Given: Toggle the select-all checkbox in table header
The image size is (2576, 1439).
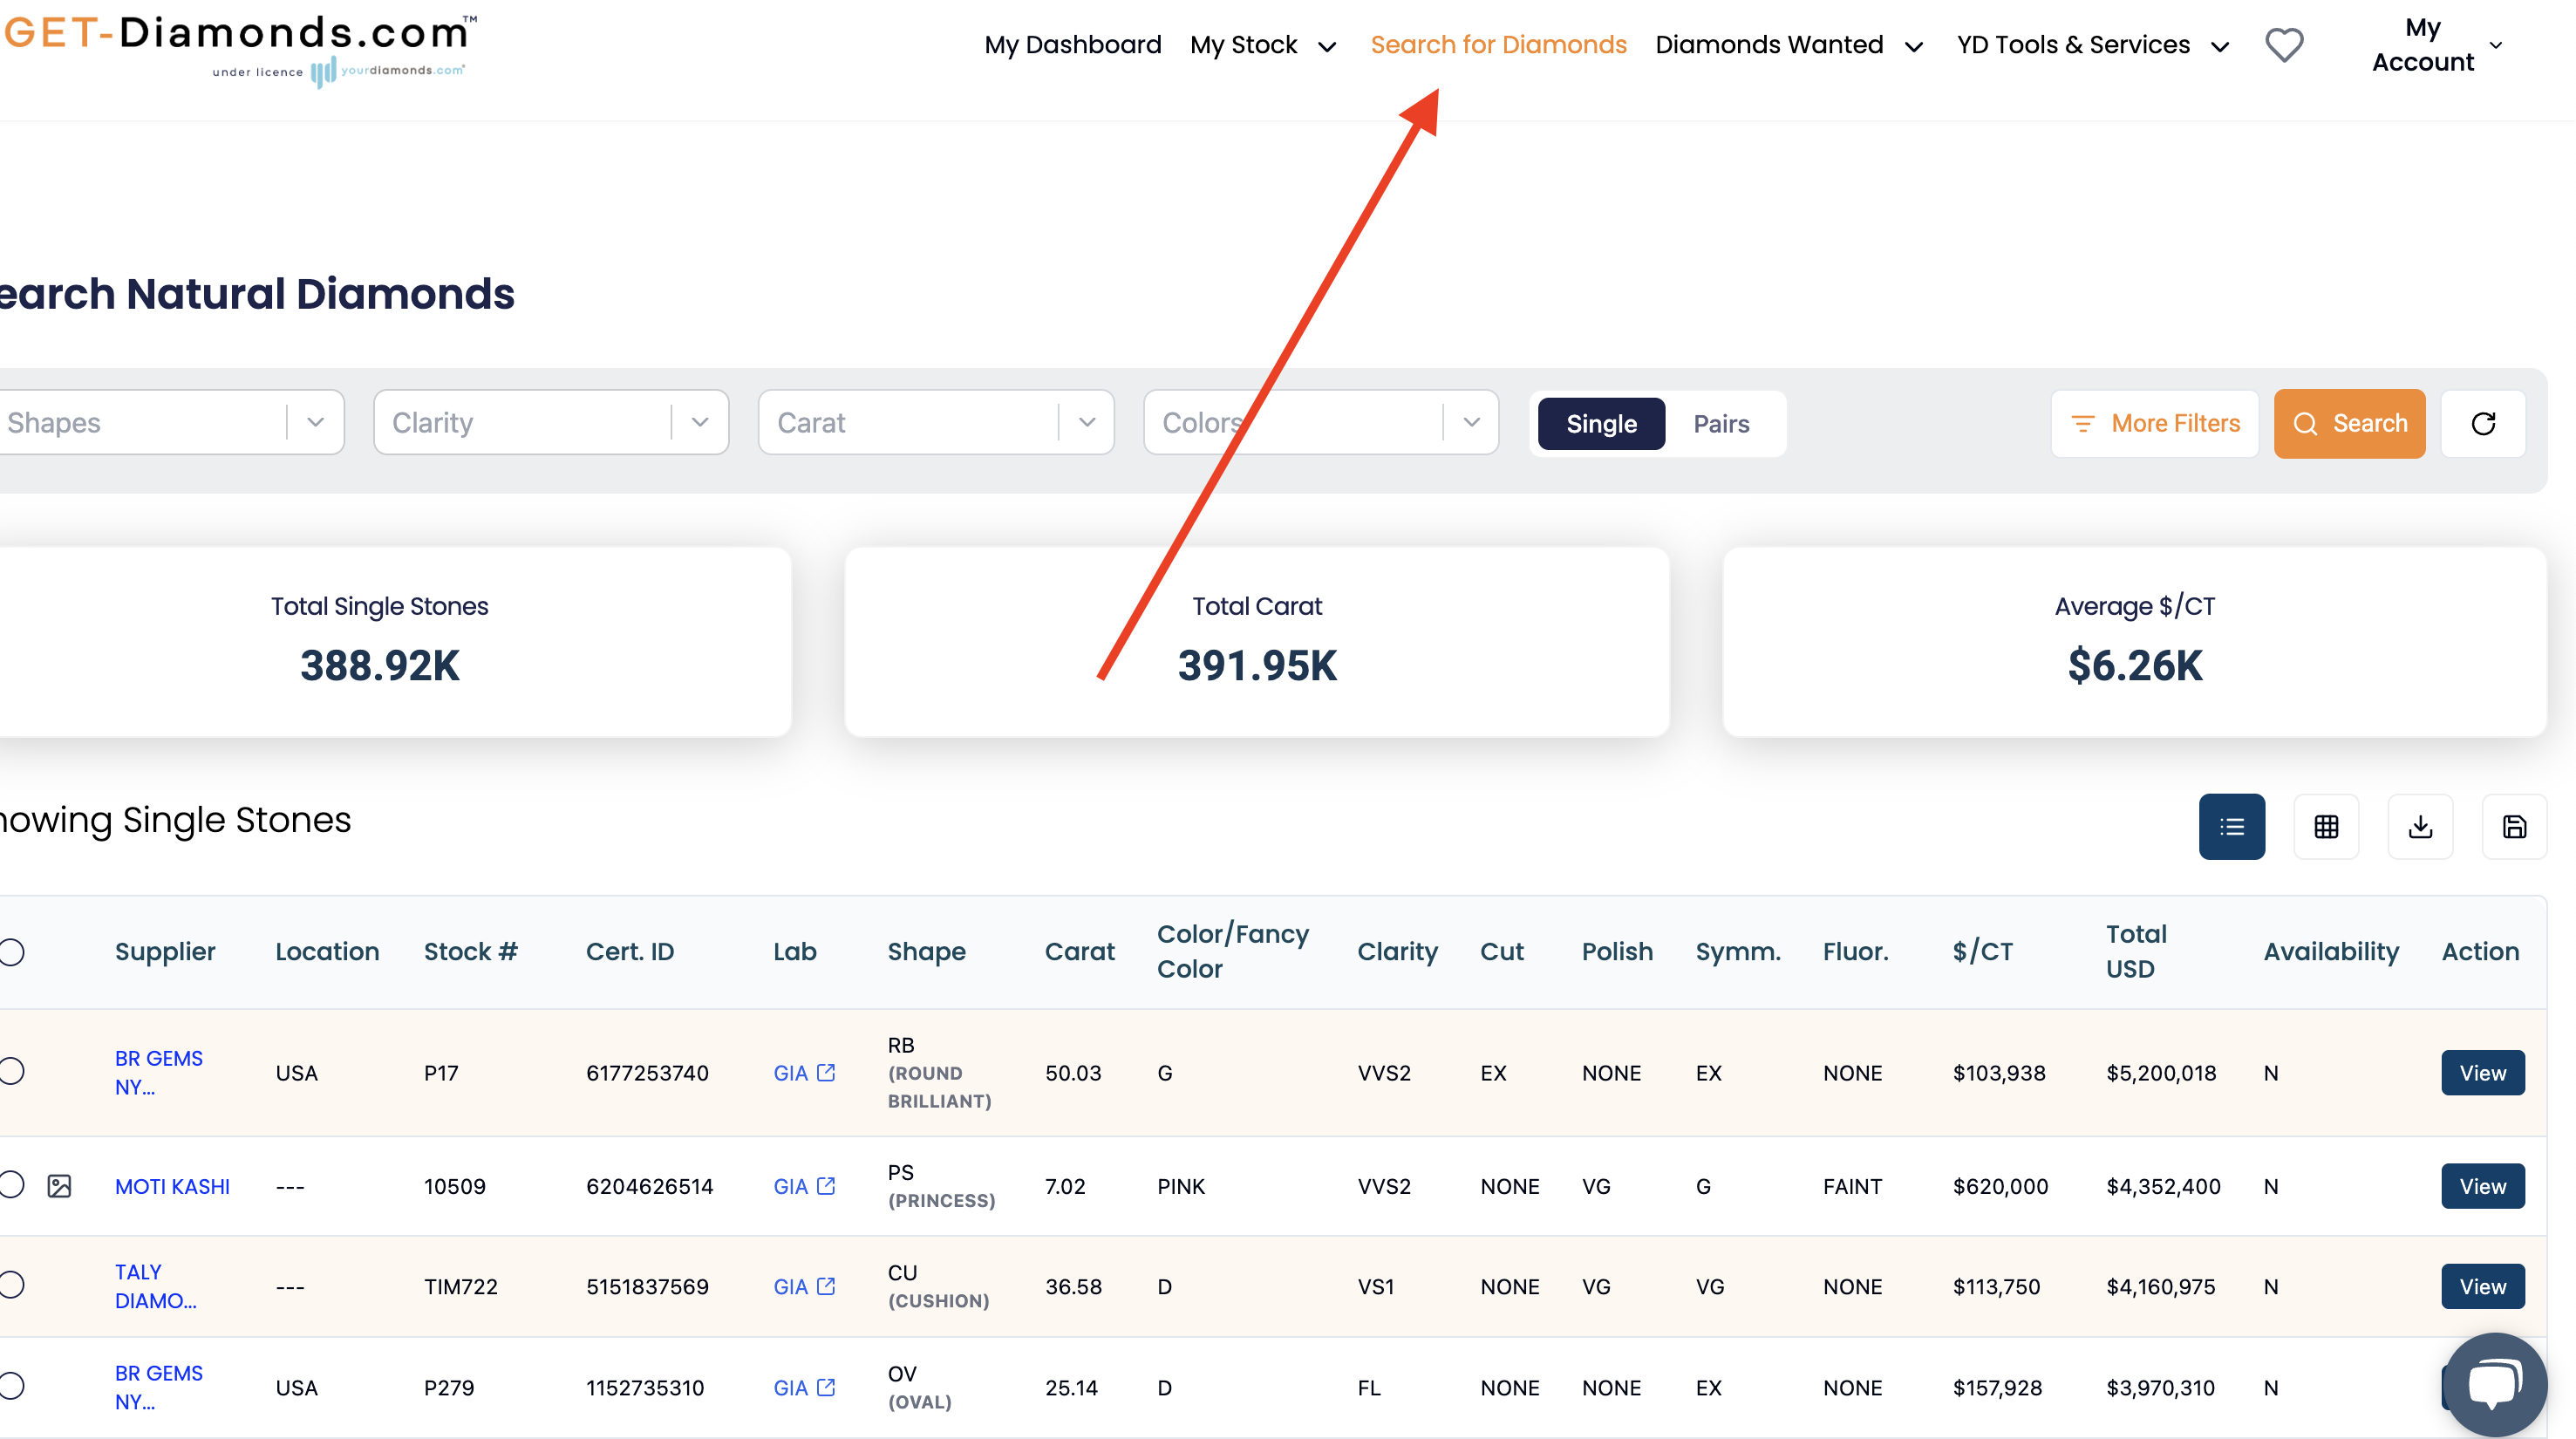Looking at the screenshot, I should pos(11,951).
